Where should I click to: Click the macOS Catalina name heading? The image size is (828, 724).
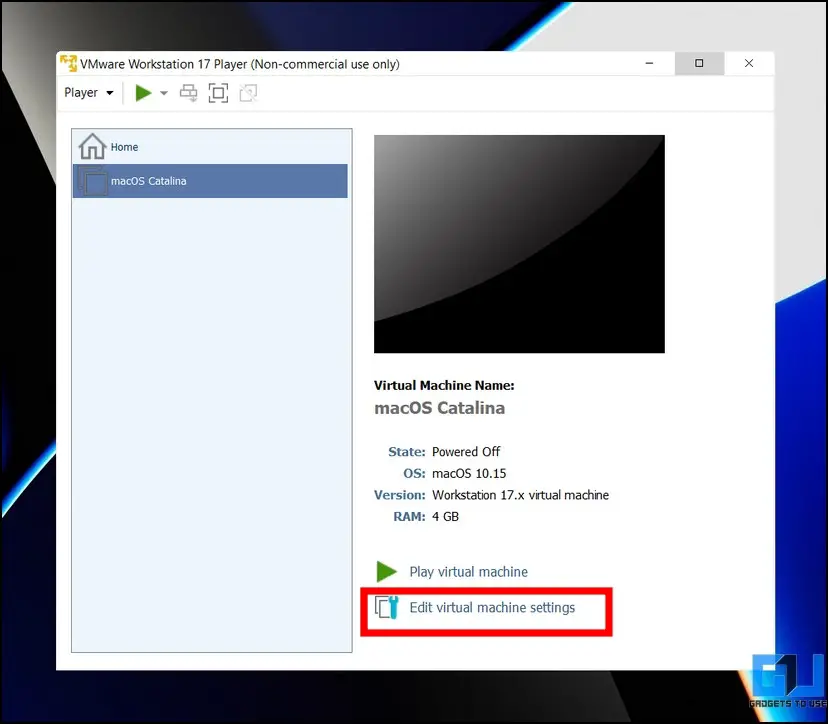[x=439, y=408]
